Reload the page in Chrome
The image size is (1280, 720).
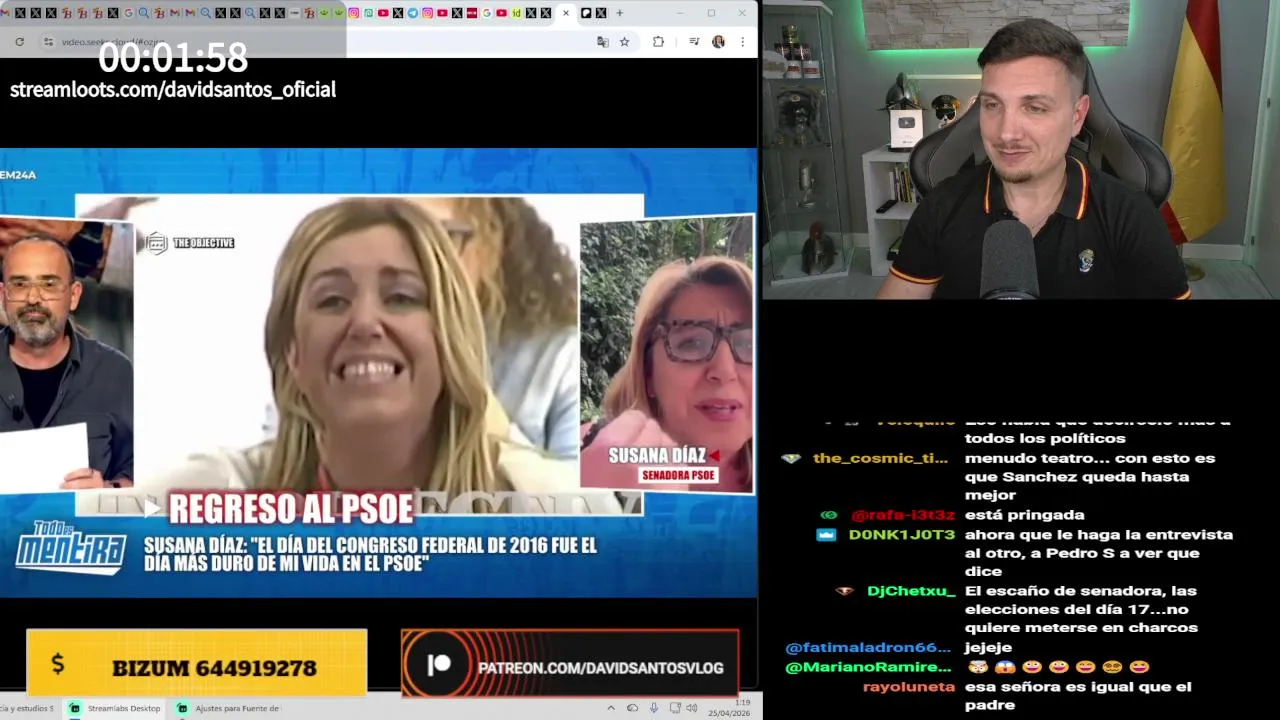(x=19, y=42)
